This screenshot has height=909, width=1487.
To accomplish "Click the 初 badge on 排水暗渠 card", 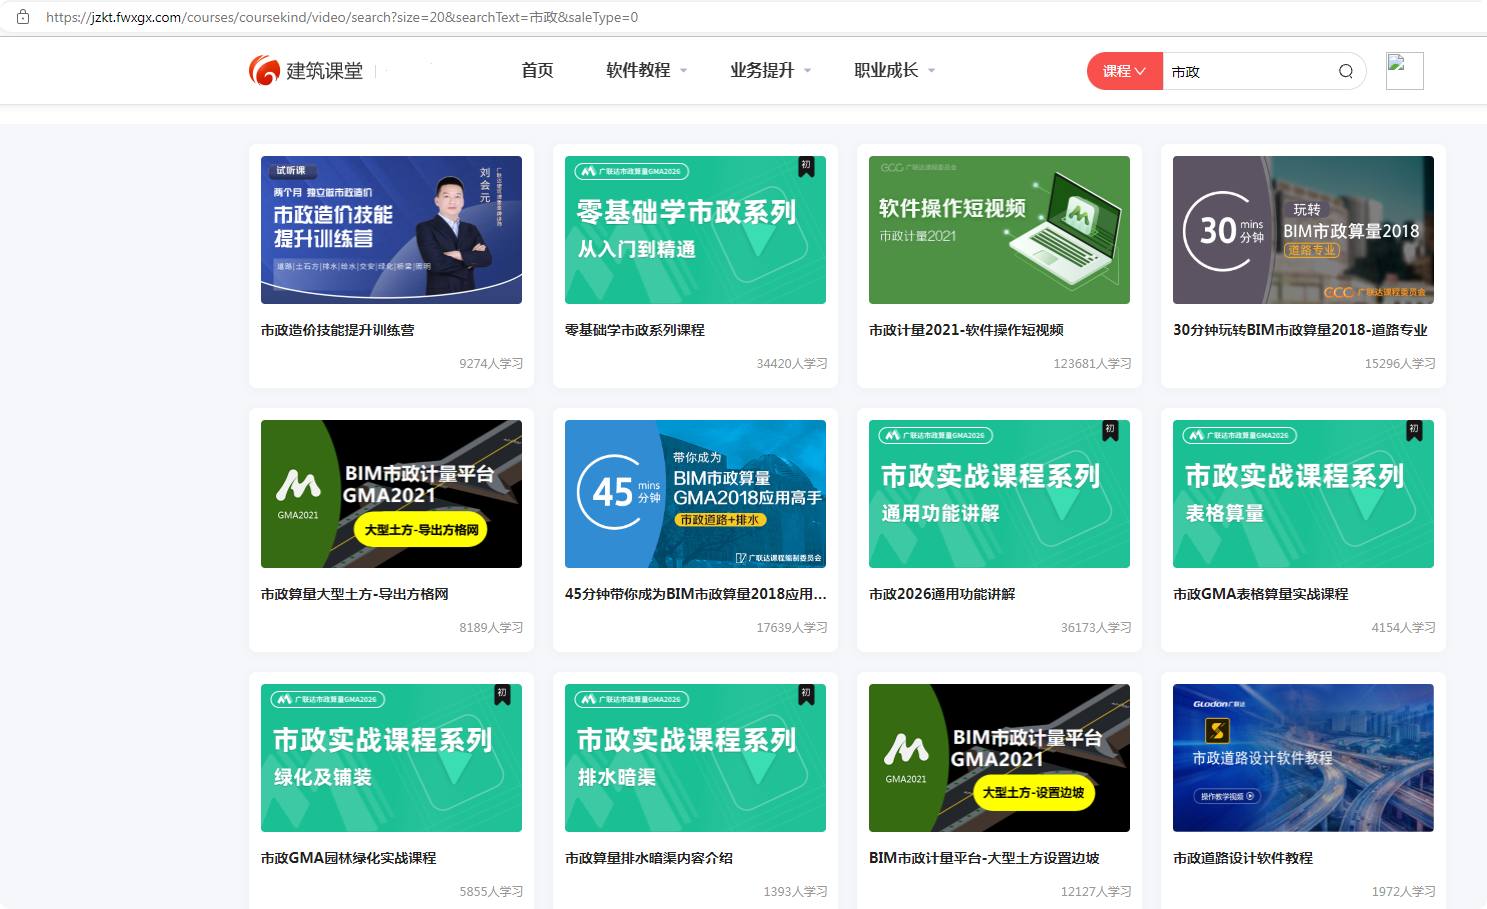I will [x=806, y=694].
